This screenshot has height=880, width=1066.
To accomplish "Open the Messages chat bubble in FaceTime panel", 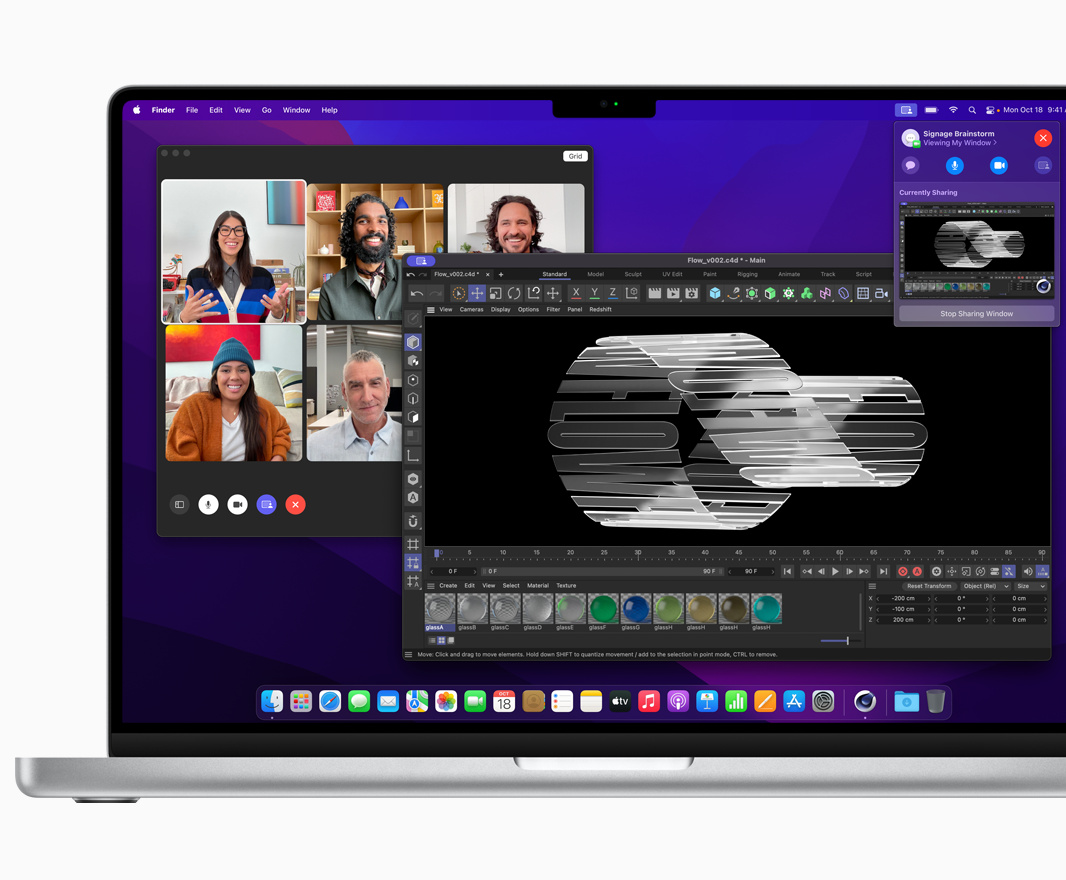I will 910,166.
